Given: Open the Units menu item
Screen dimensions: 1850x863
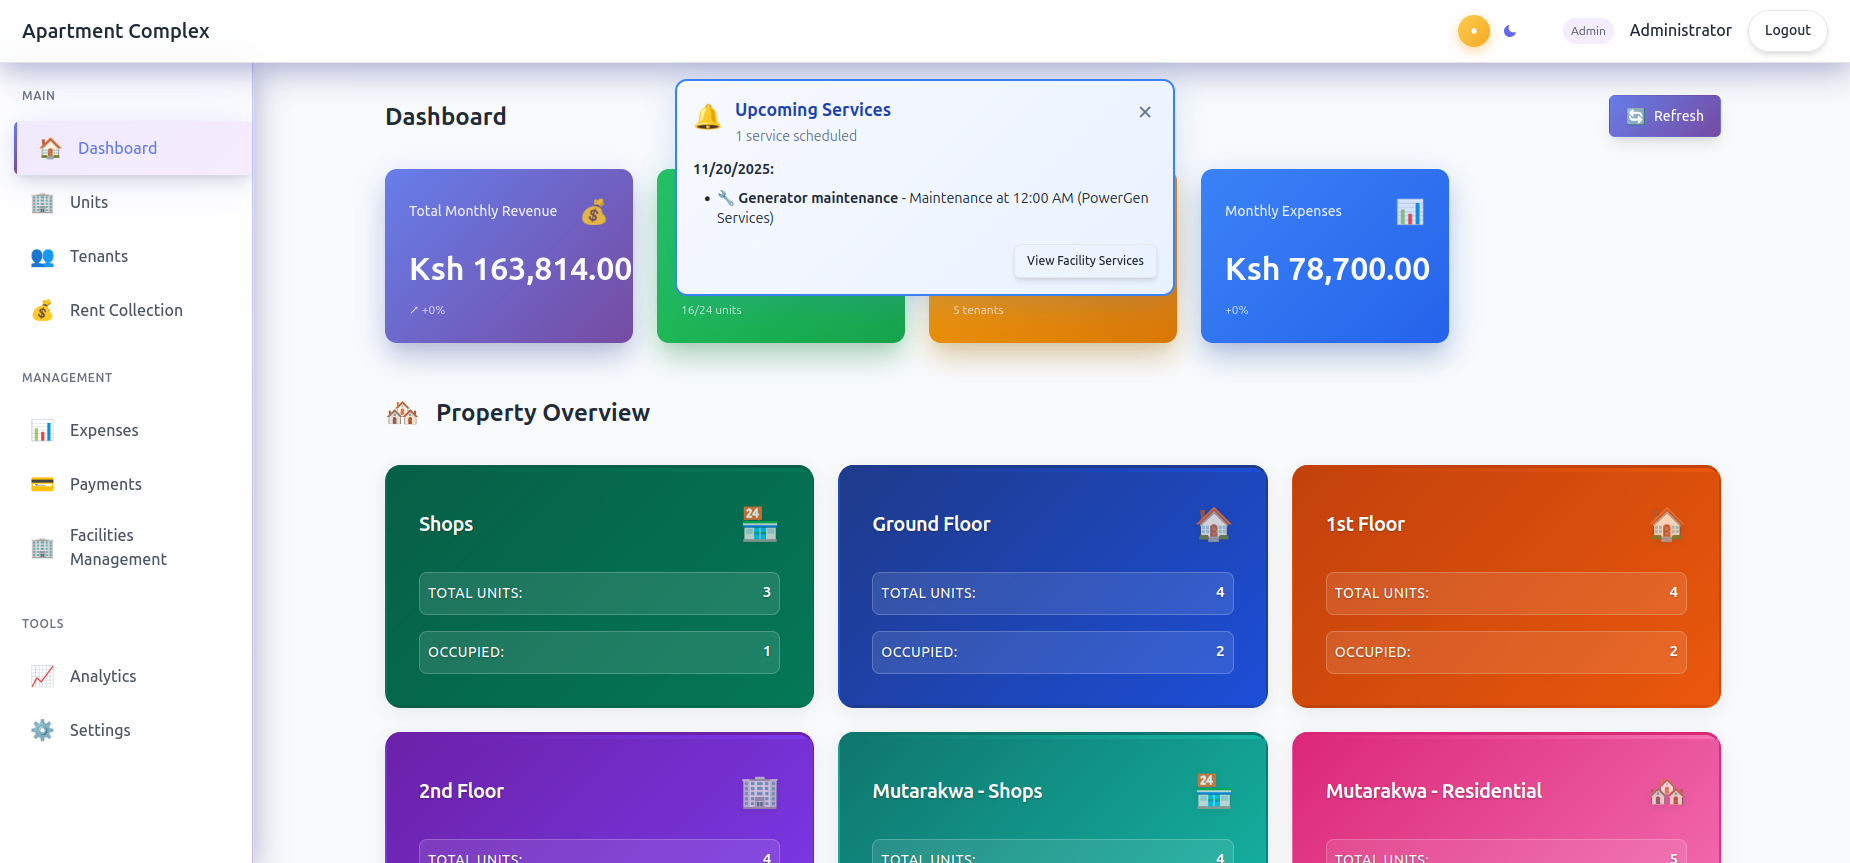Looking at the screenshot, I should point(133,202).
